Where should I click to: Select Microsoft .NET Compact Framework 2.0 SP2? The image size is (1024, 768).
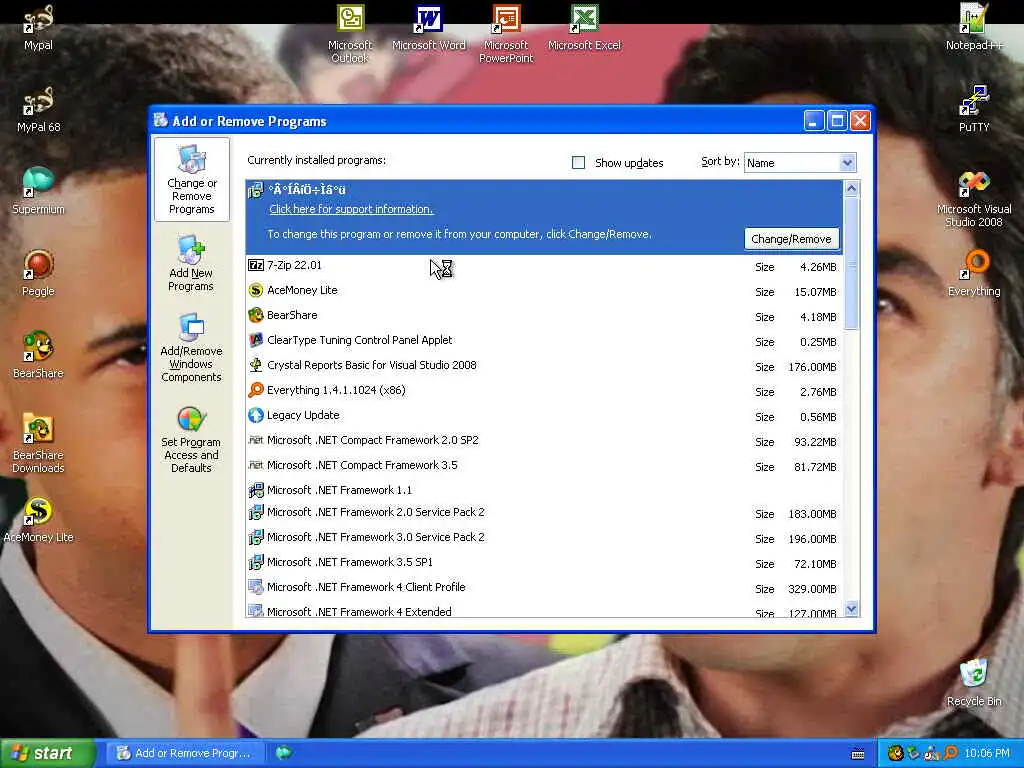pos(544,441)
